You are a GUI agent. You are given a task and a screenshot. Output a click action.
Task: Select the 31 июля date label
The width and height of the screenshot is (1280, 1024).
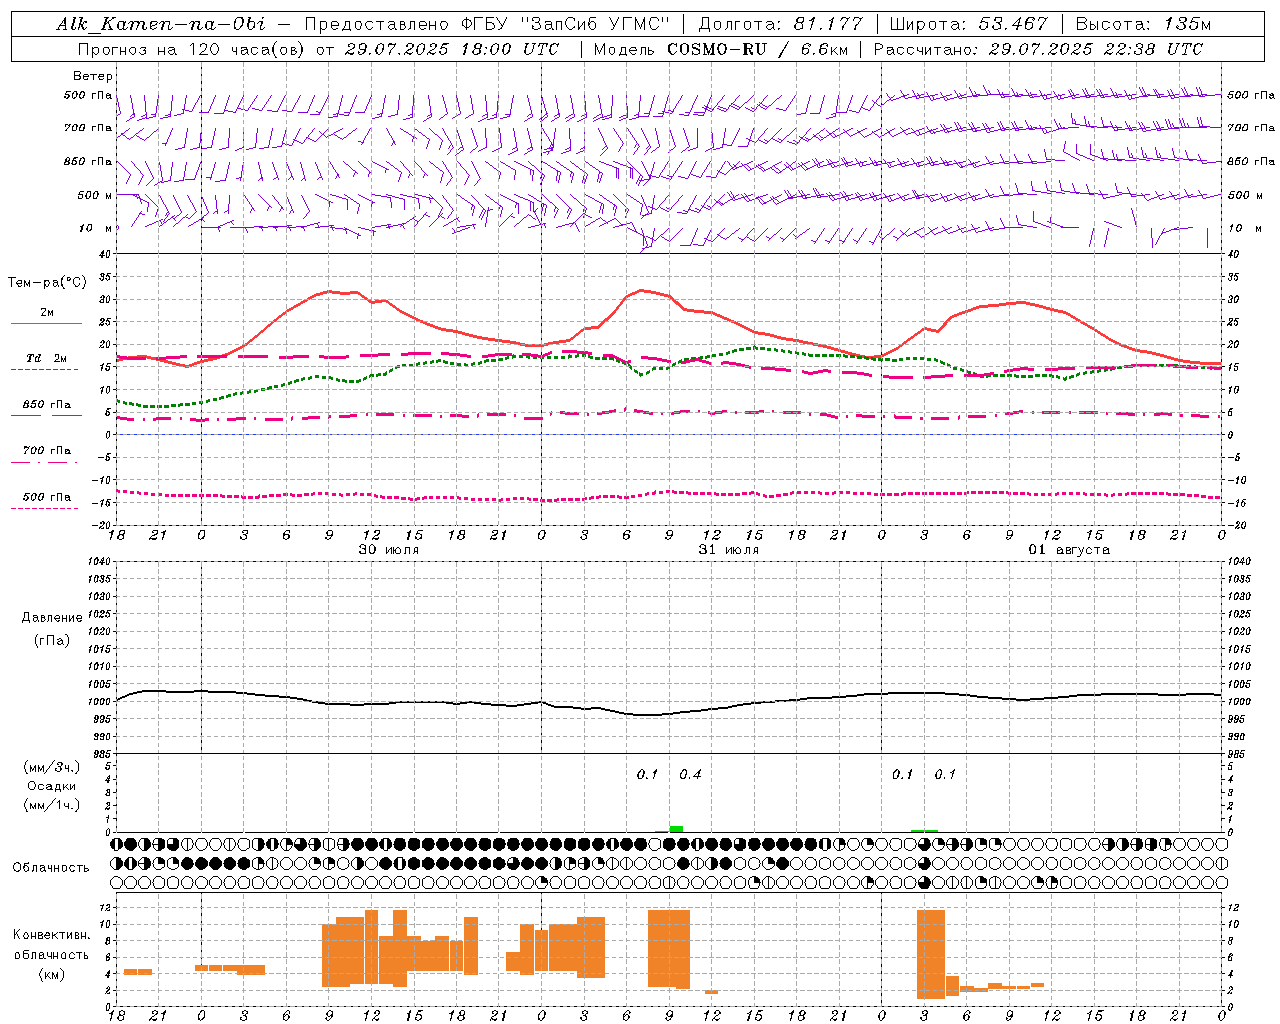pyautogui.click(x=729, y=550)
